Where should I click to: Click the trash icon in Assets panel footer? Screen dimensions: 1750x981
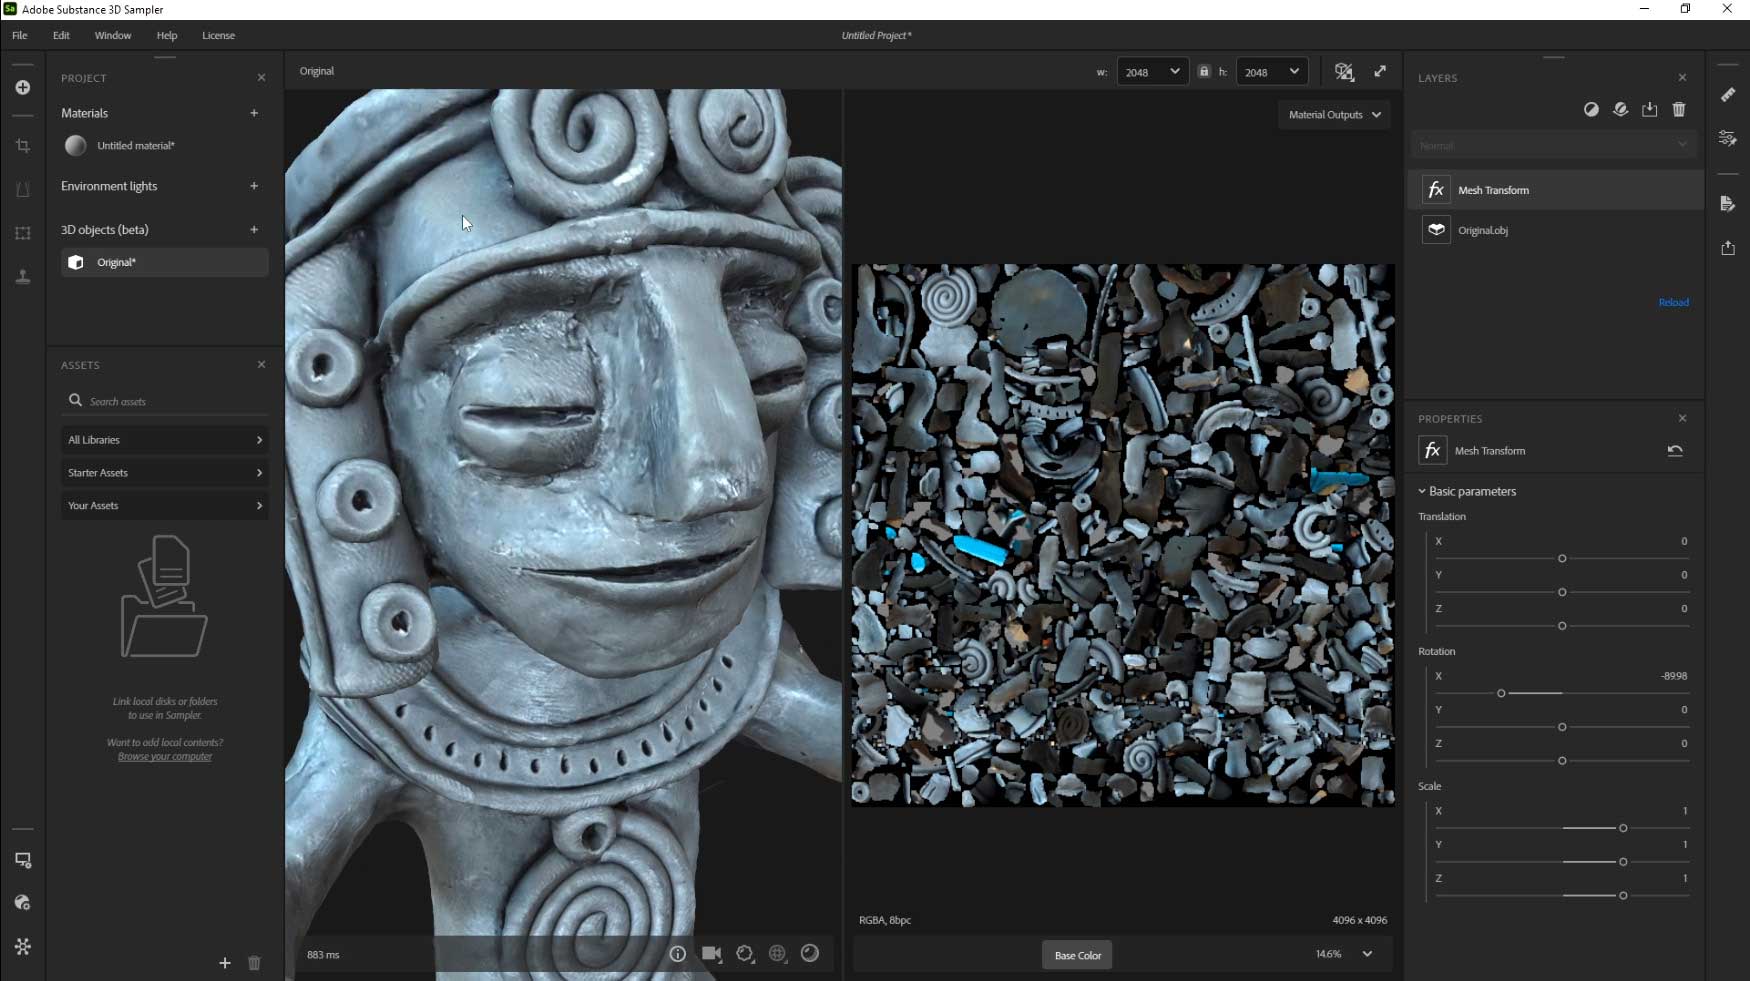pos(254,963)
